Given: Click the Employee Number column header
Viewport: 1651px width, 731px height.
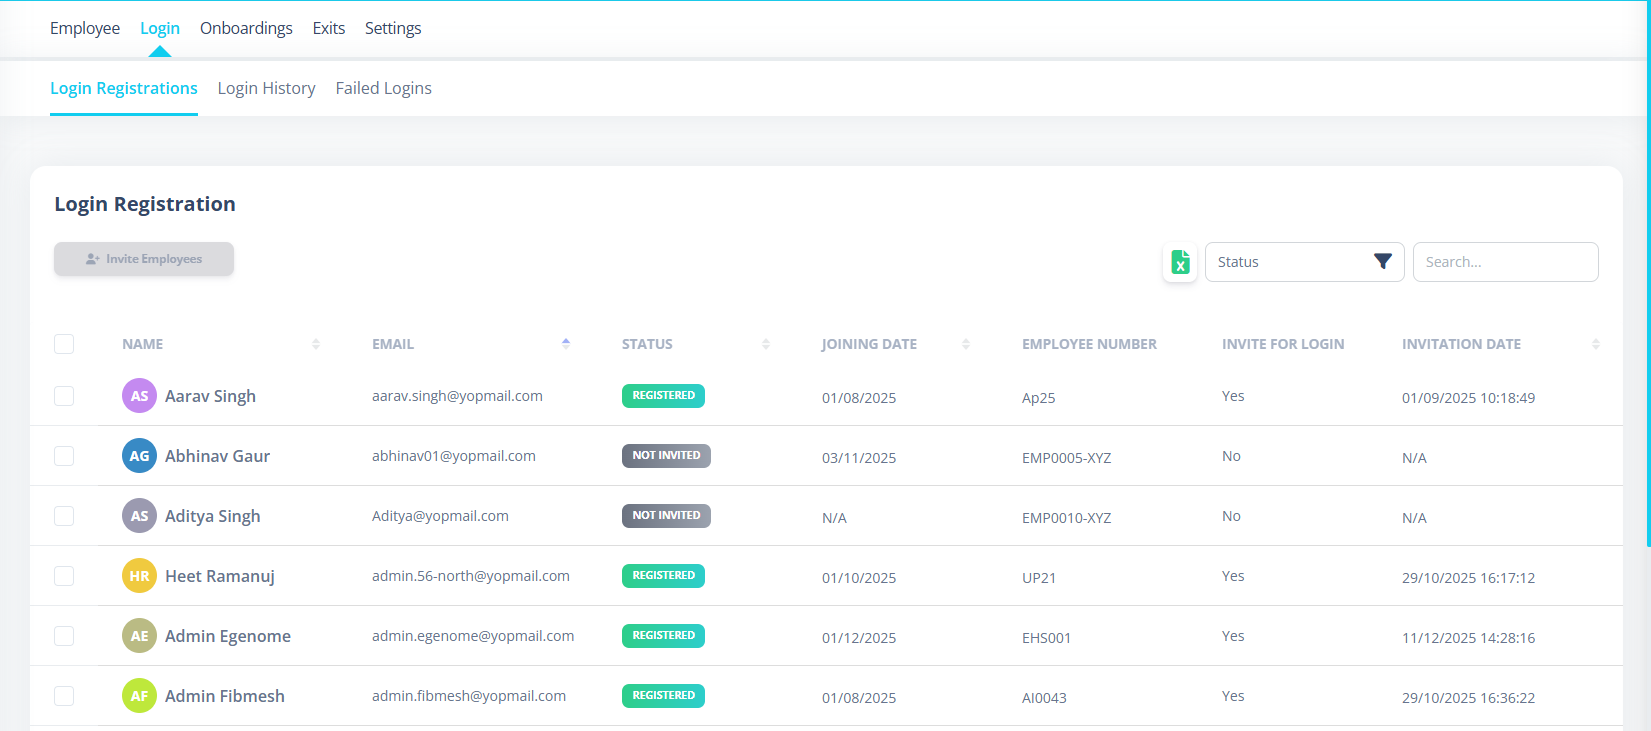Looking at the screenshot, I should coord(1089,344).
